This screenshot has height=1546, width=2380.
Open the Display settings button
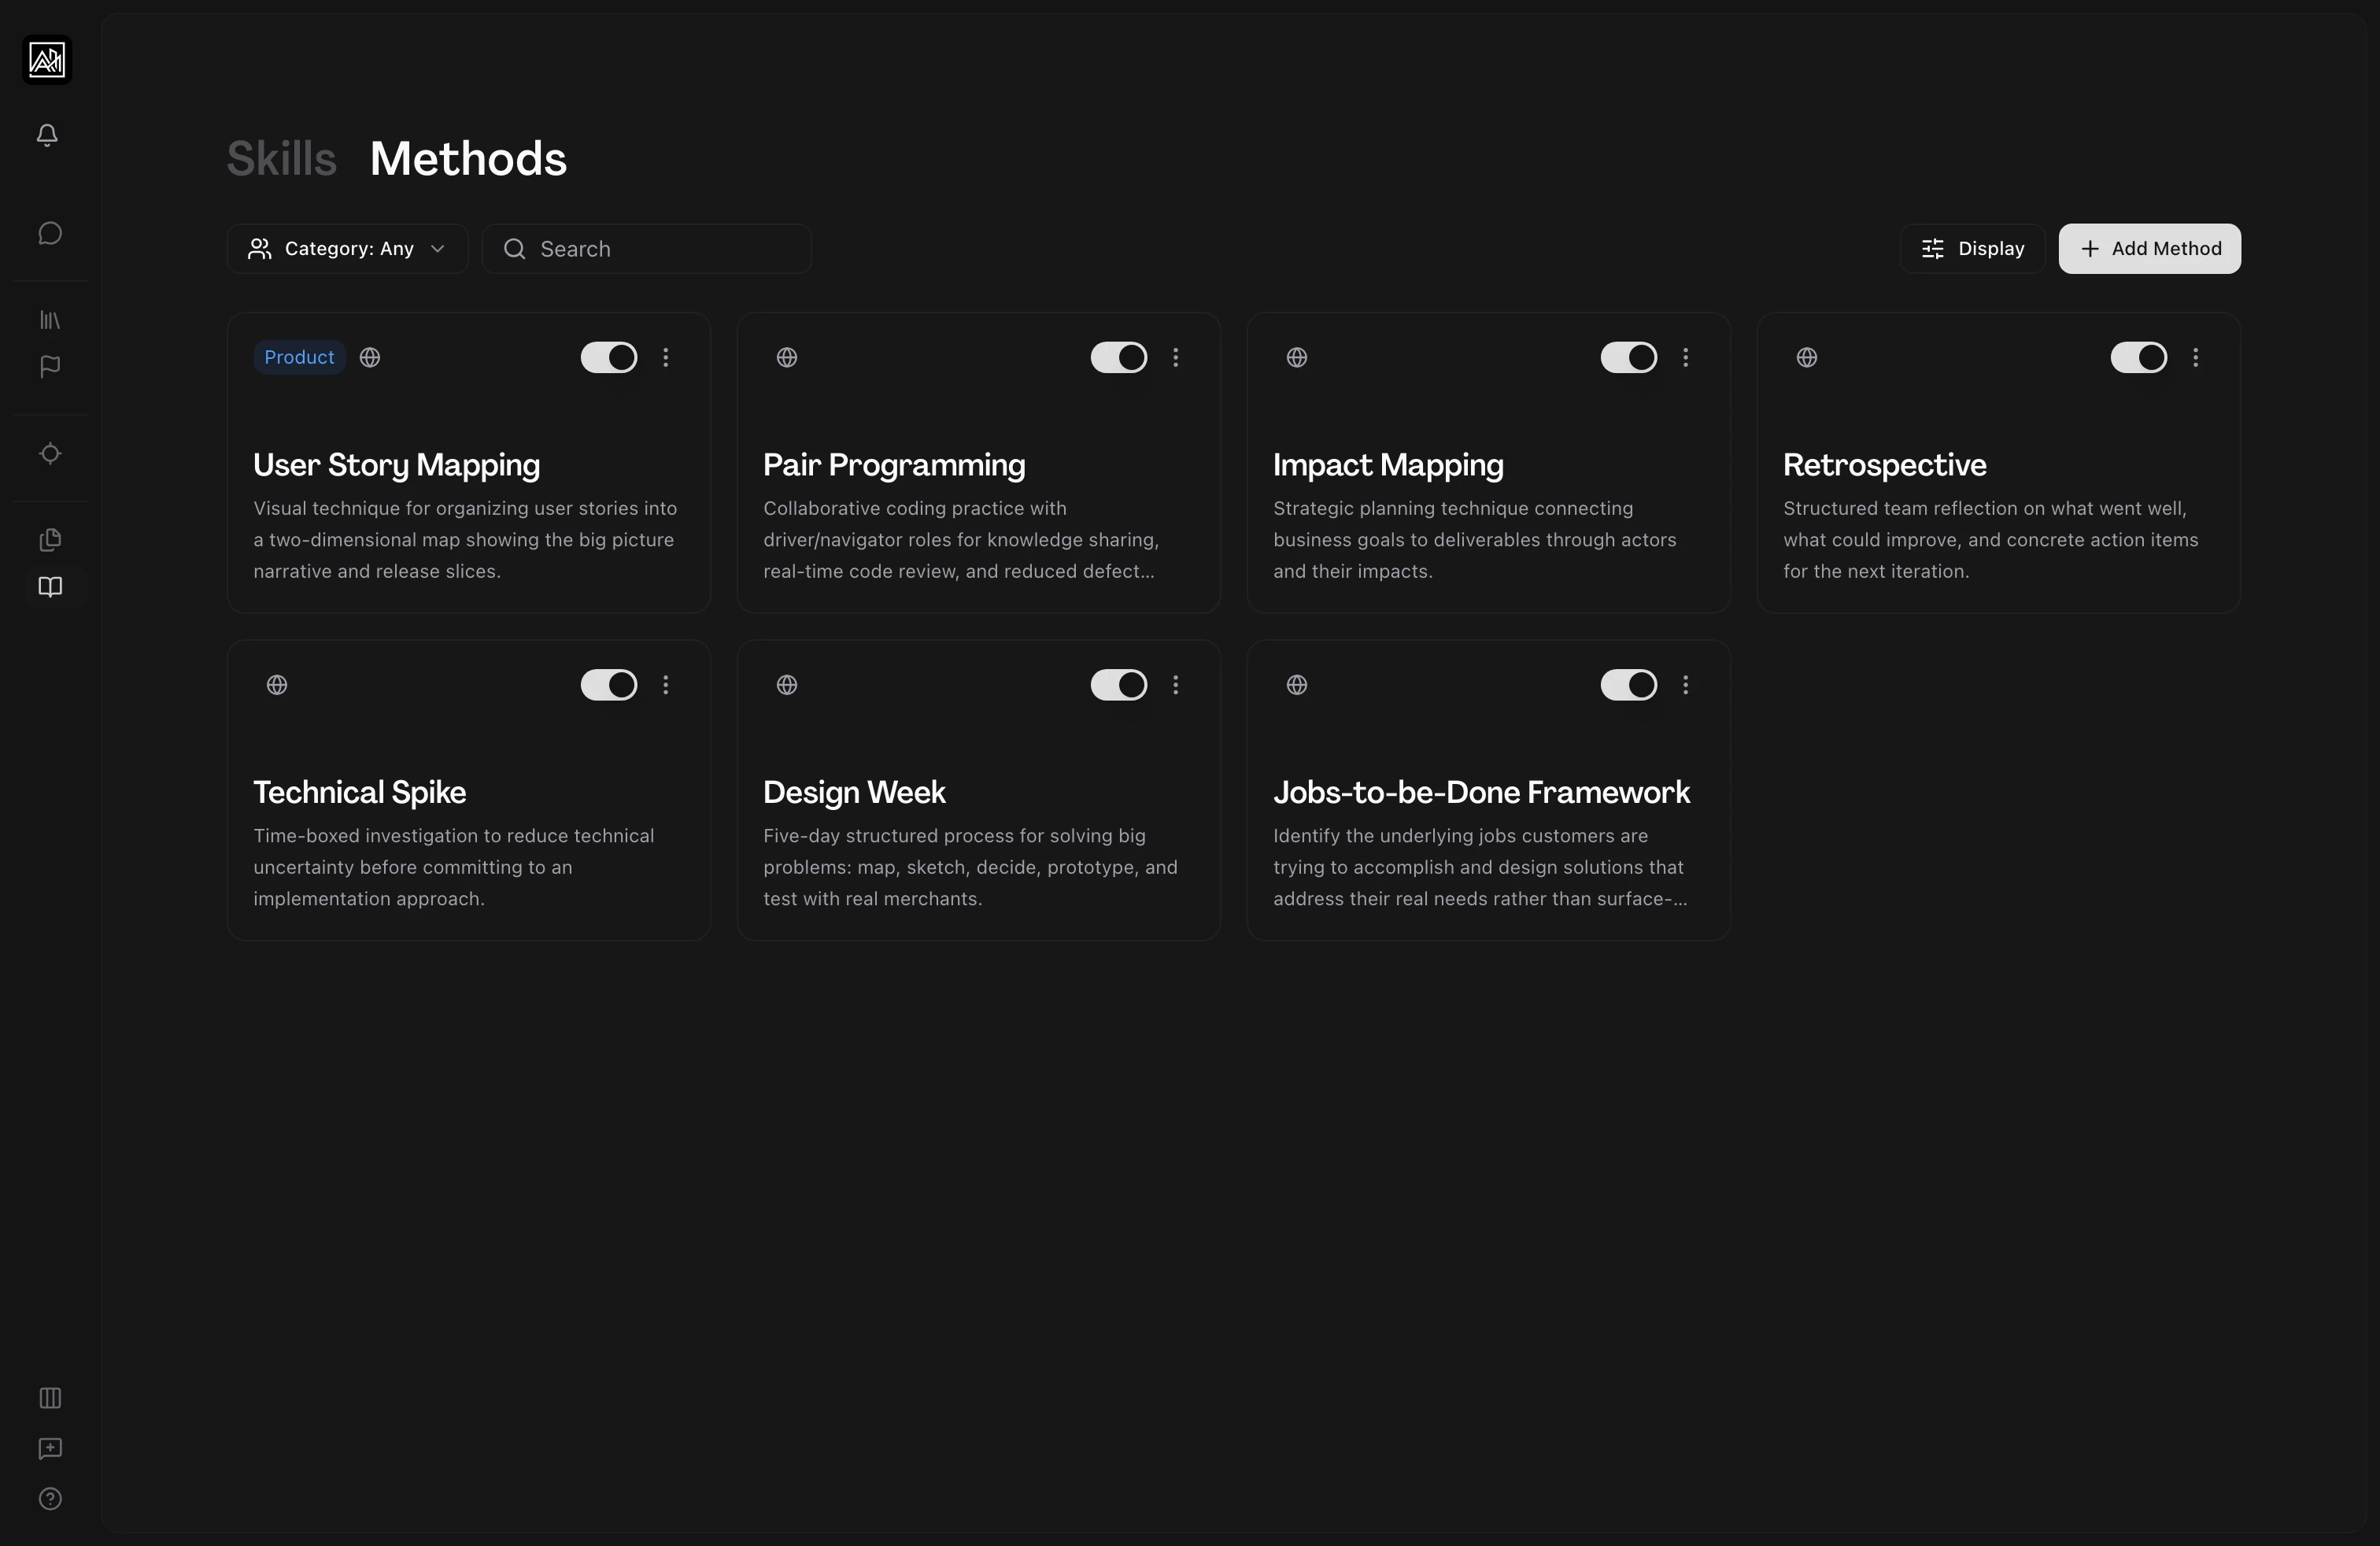1972,249
